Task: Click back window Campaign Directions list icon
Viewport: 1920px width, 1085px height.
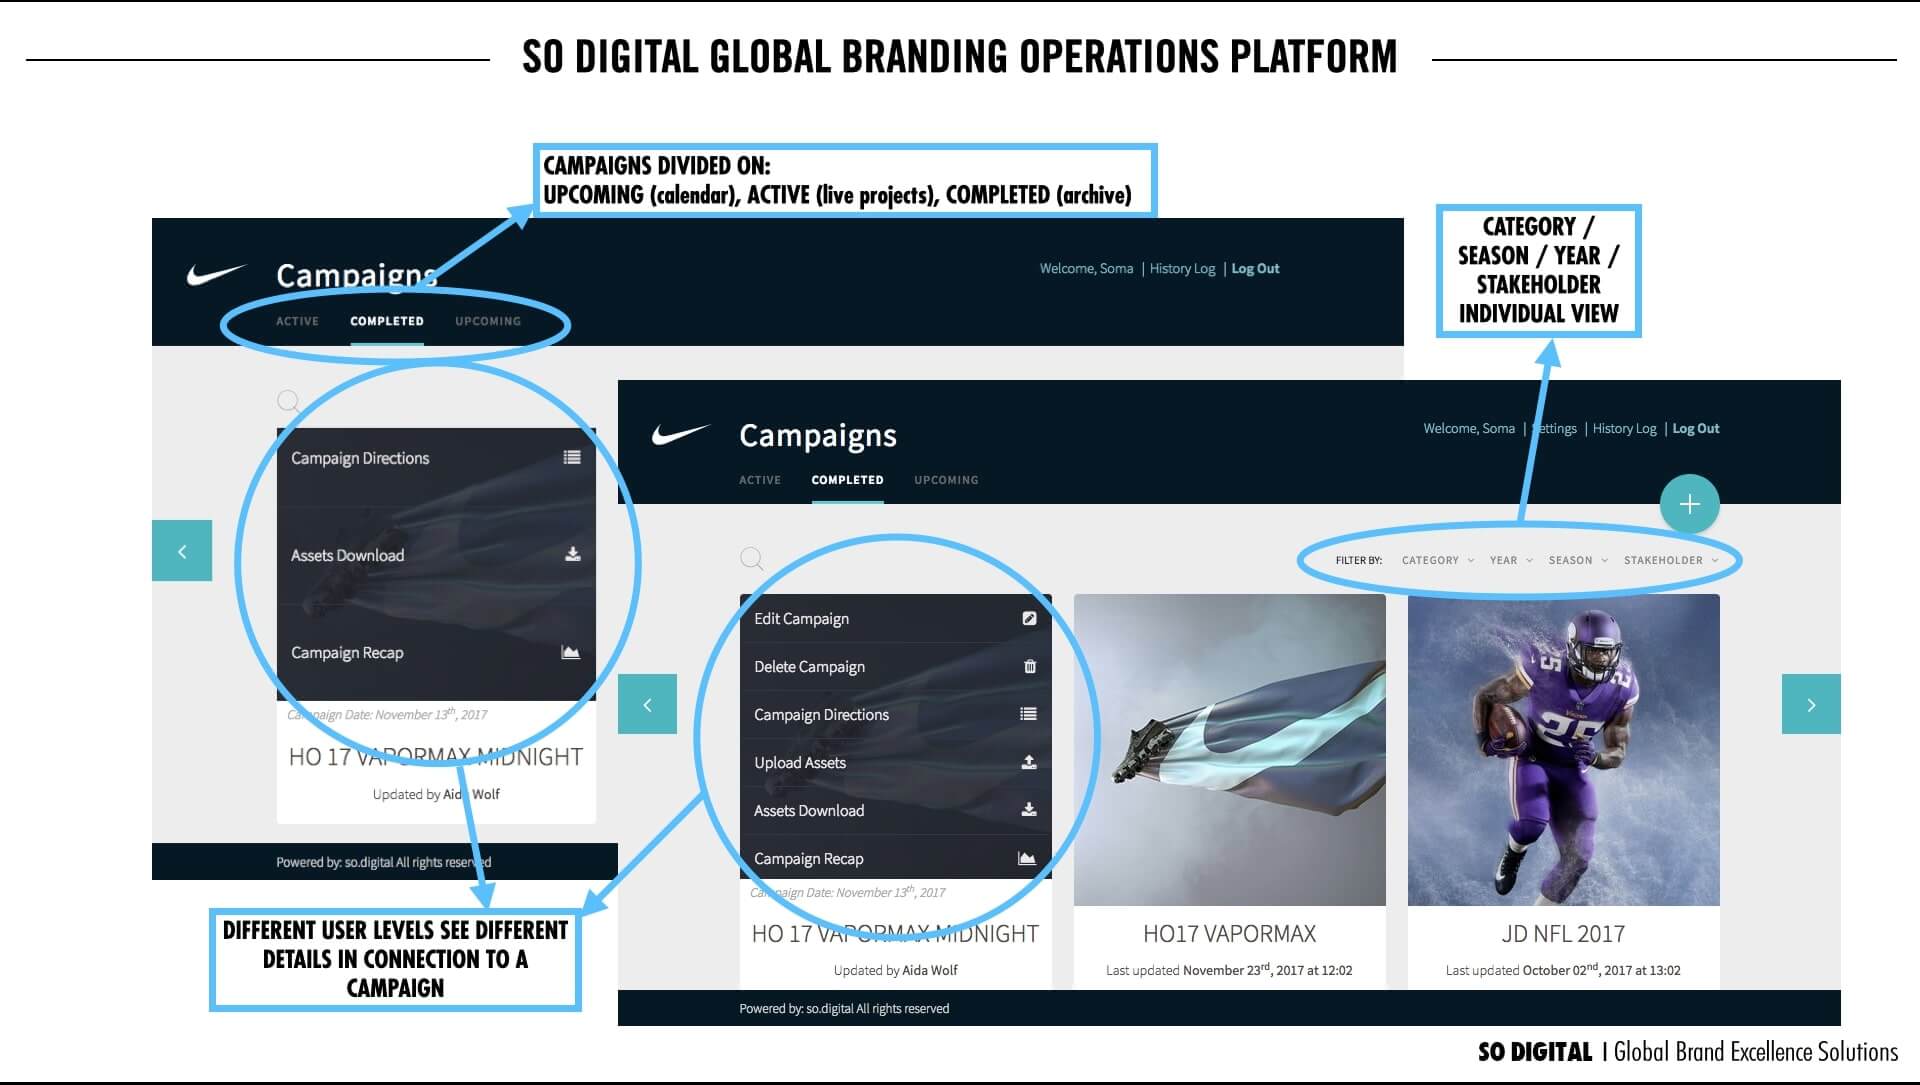Action: point(572,457)
